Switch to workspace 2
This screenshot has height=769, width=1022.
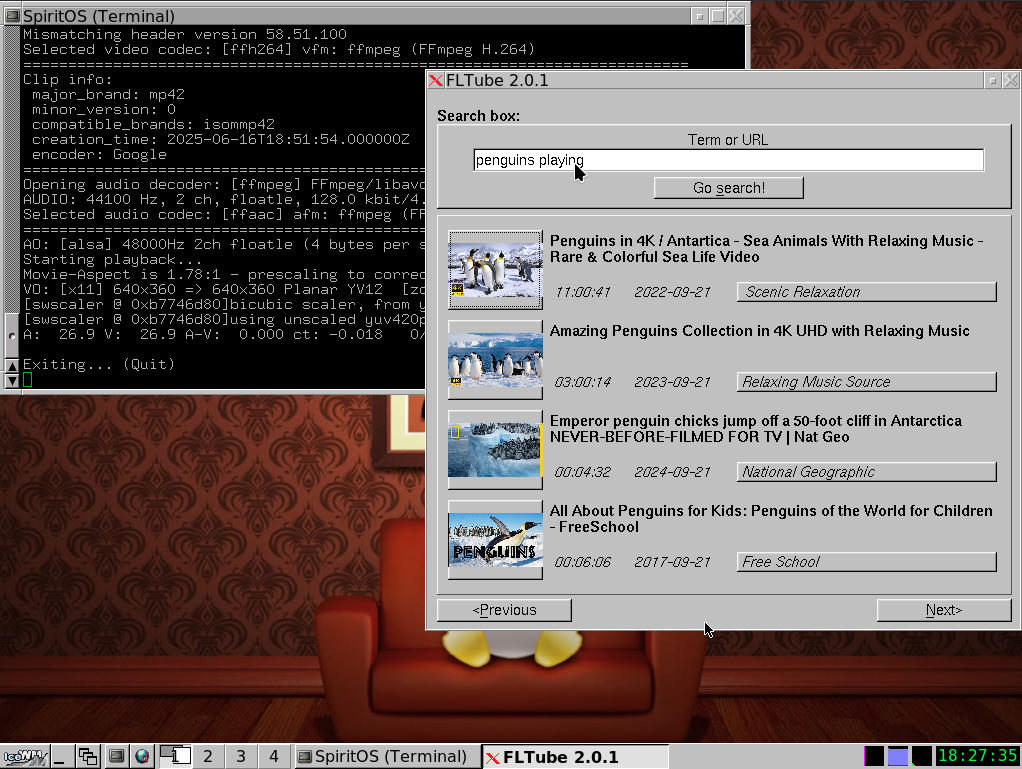[x=208, y=756]
